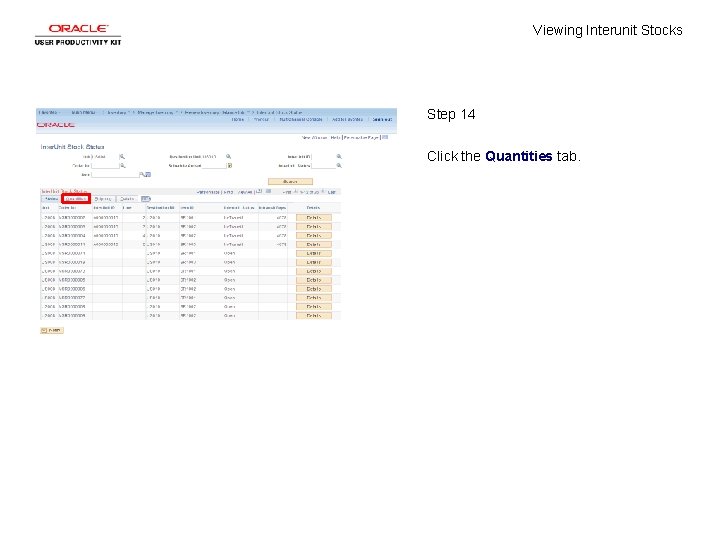Click the Add to Favorites link
Screen dimensions: 720x540
(347, 119)
